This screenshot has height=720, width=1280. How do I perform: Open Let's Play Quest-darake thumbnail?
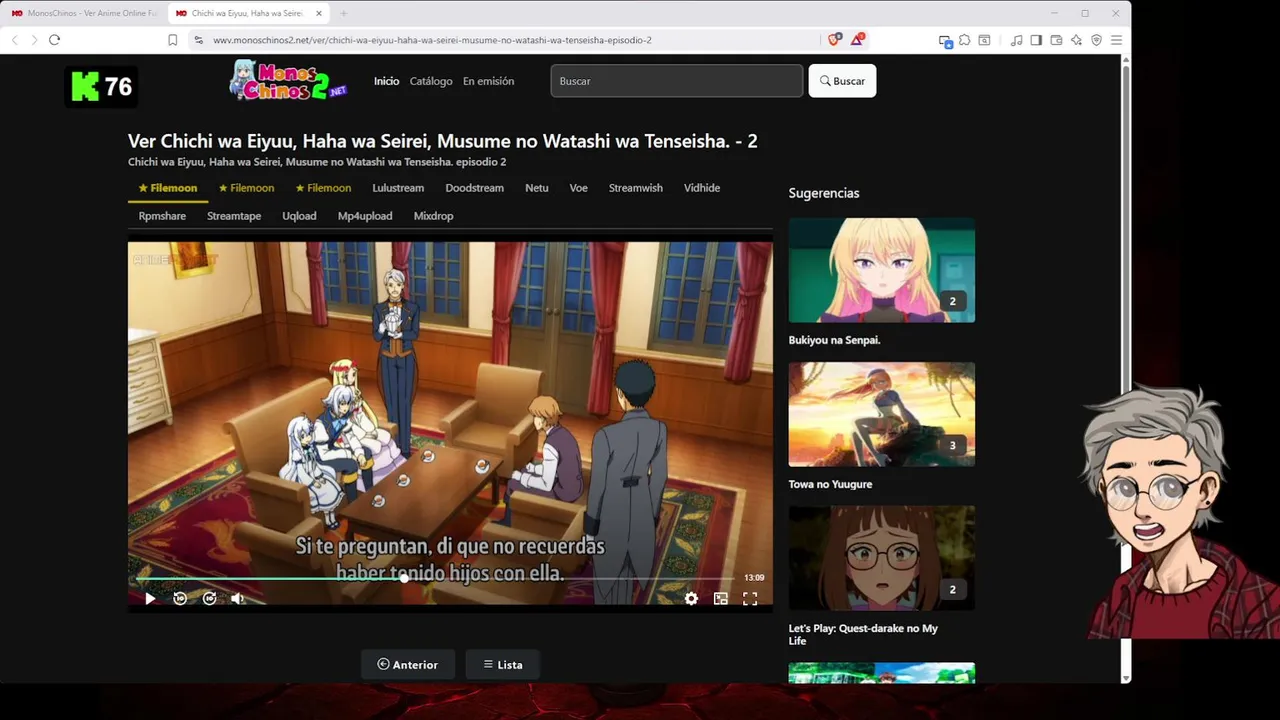point(881,558)
